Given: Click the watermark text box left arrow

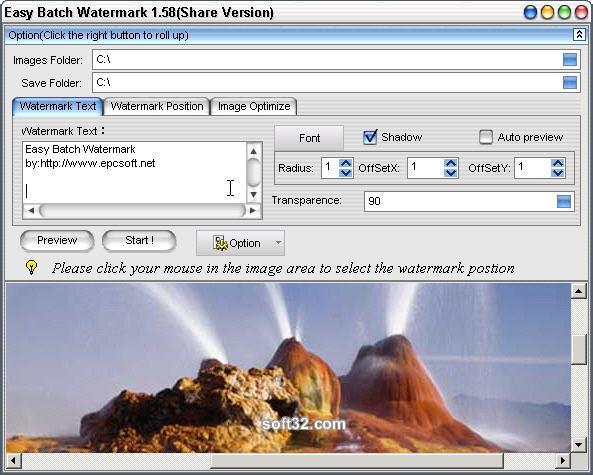Looking at the screenshot, I should (31, 210).
